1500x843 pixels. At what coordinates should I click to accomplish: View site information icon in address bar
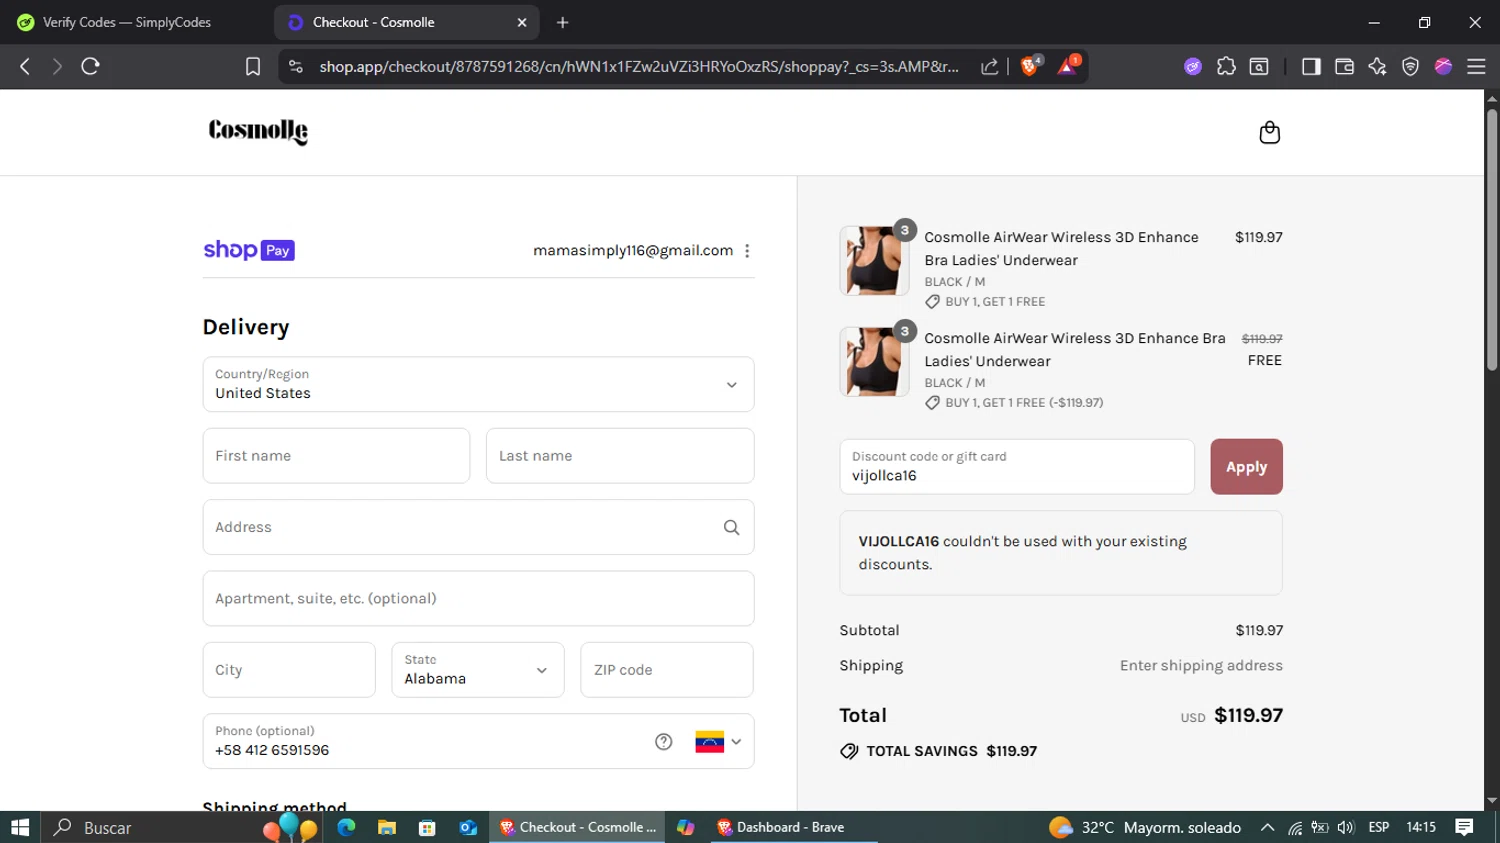tap(295, 66)
